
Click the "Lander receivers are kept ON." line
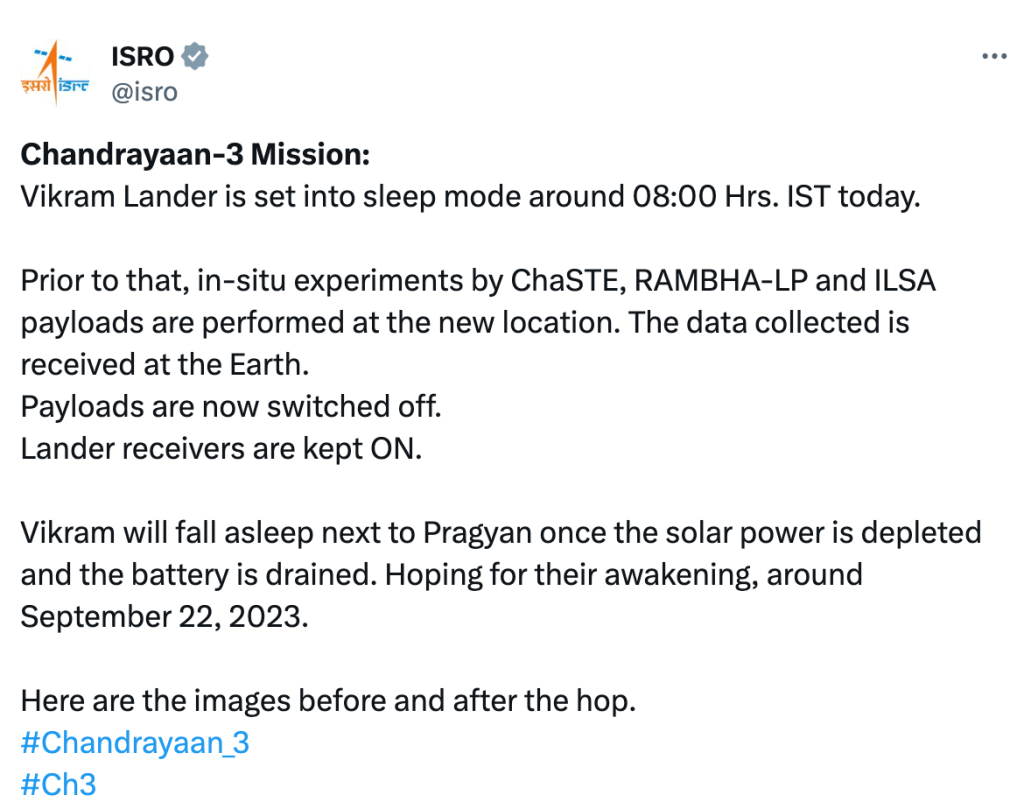point(222,448)
